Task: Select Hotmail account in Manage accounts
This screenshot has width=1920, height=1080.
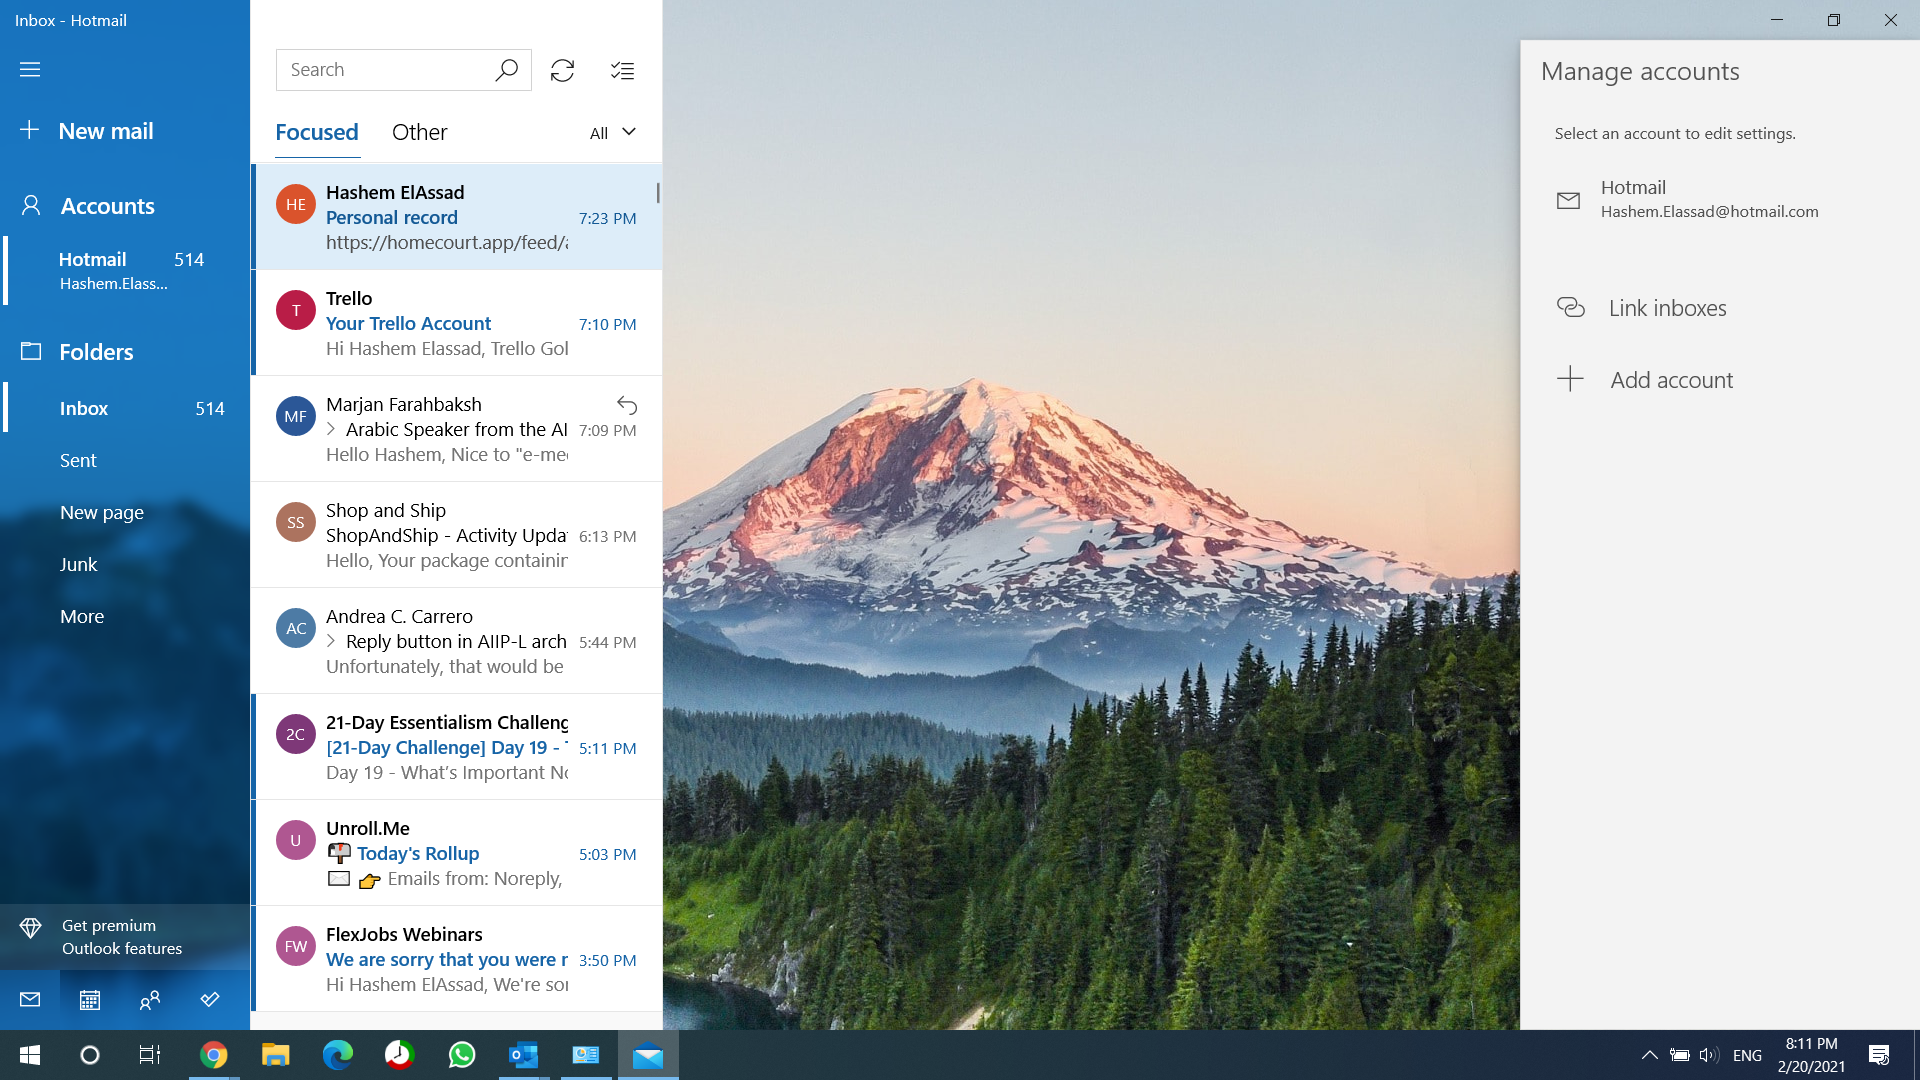Action: pos(1708,199)
